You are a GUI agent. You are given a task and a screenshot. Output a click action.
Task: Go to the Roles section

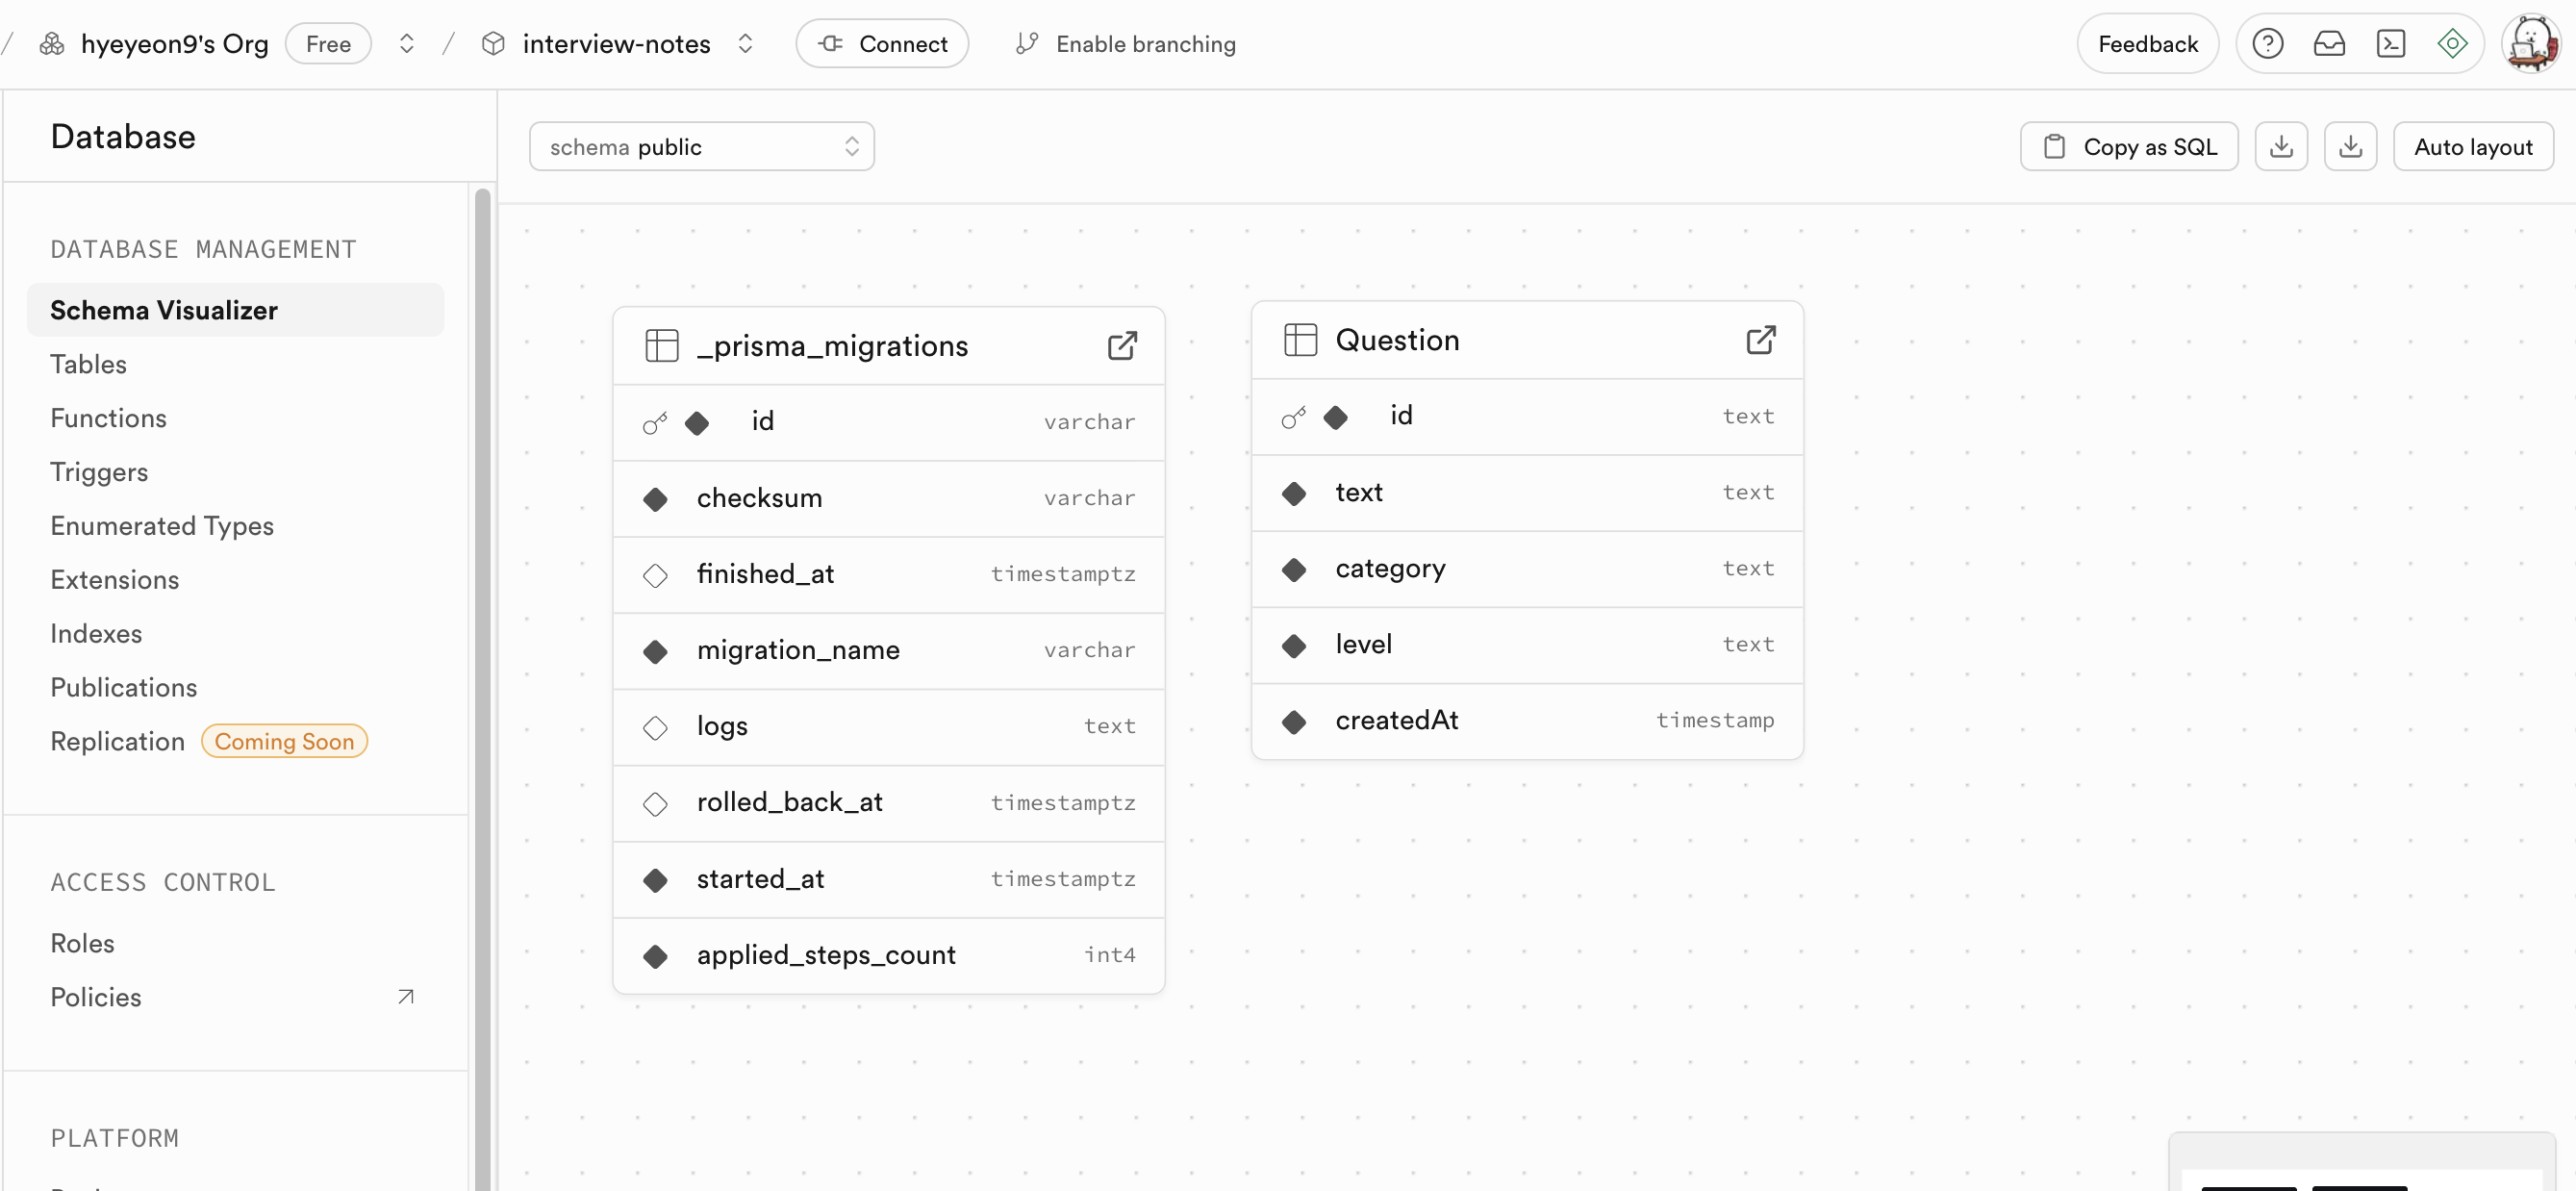click(x=82, y=943)
